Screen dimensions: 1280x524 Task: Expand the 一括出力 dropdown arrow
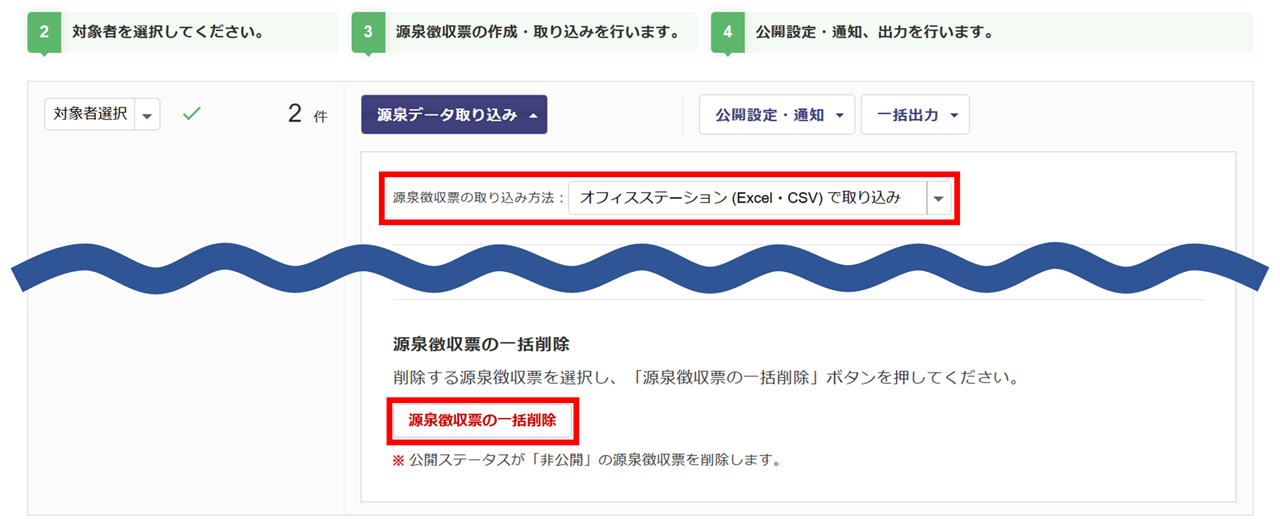(x=954, y=116)
